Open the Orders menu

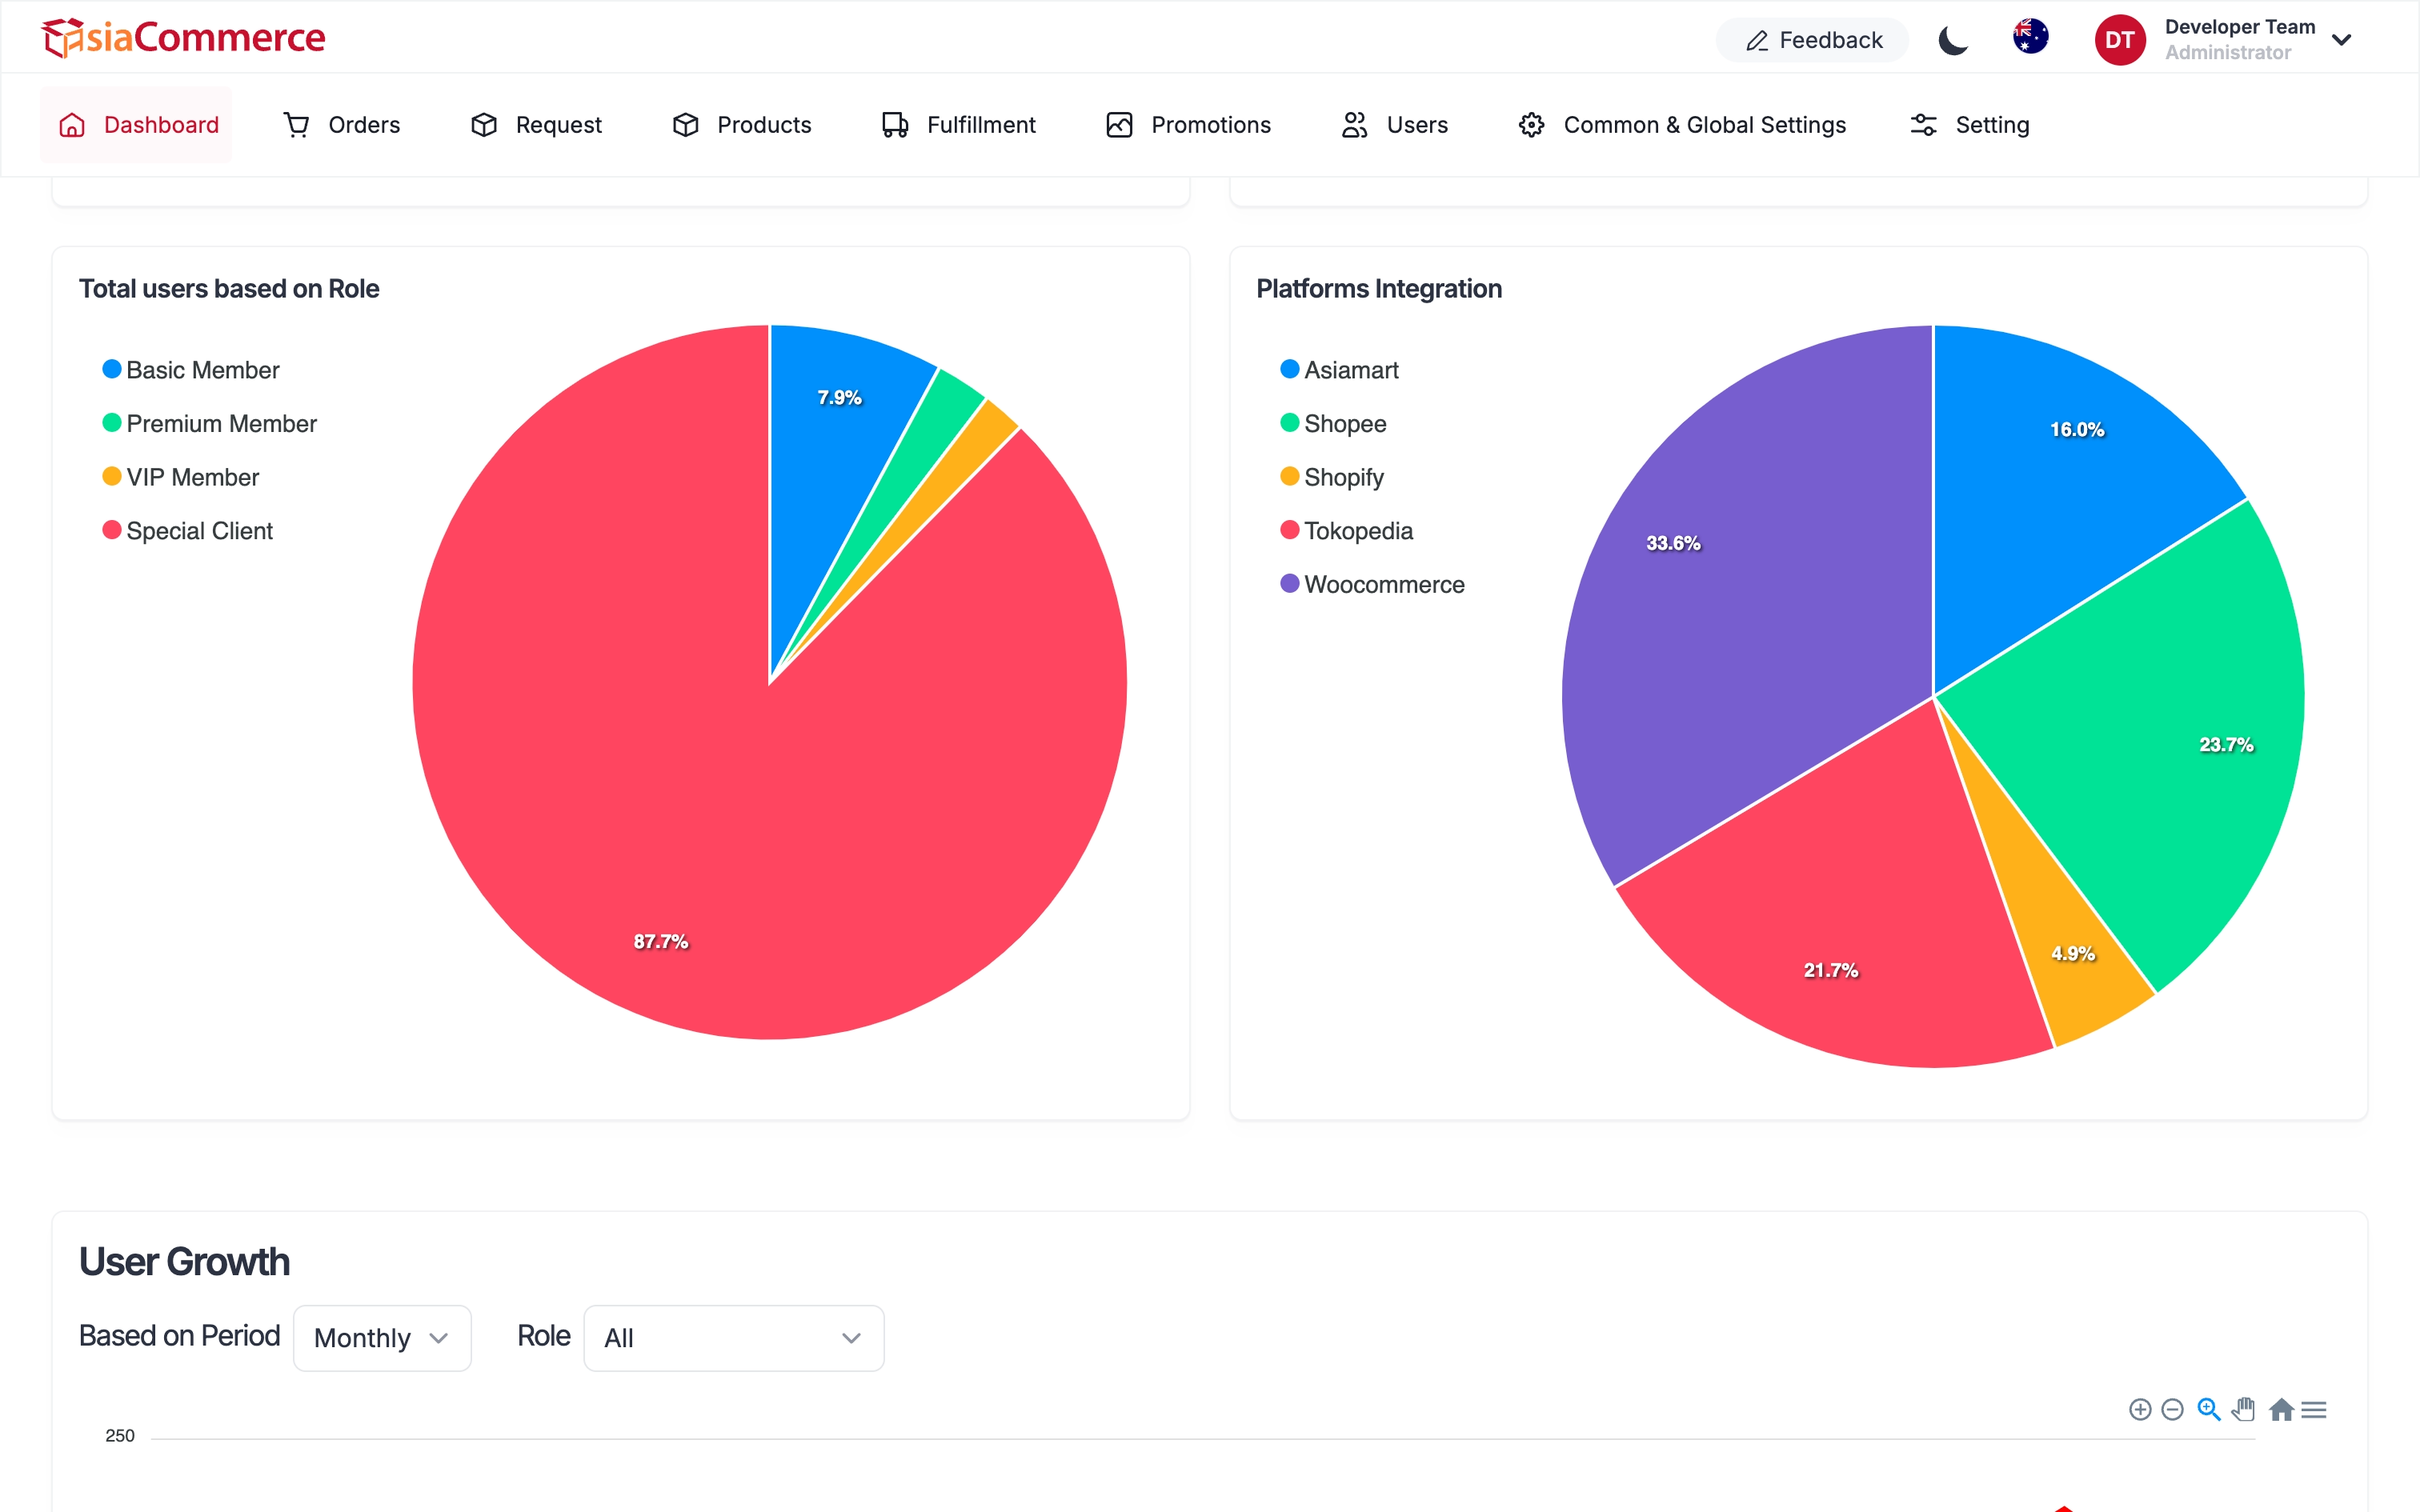tap(341, 125)
